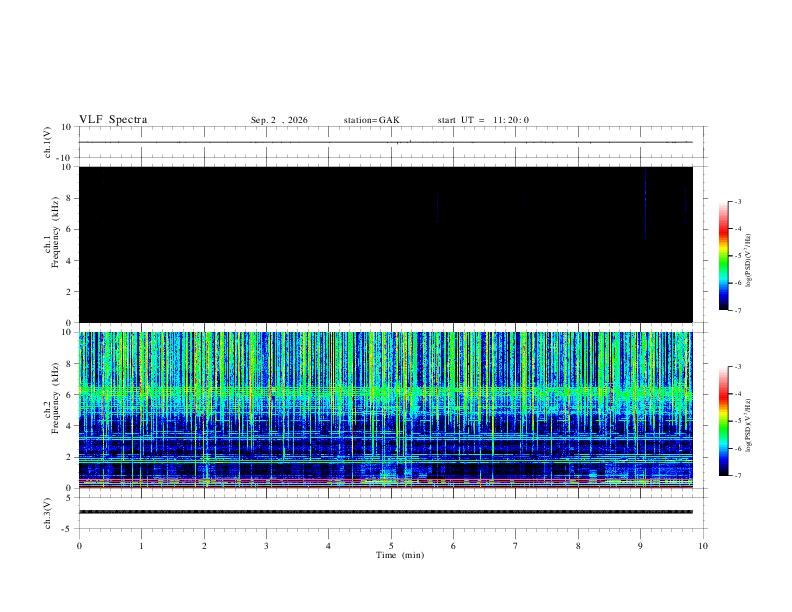
Task: Click the 0-minute tick label on the time axis
Action: (79, 546)
